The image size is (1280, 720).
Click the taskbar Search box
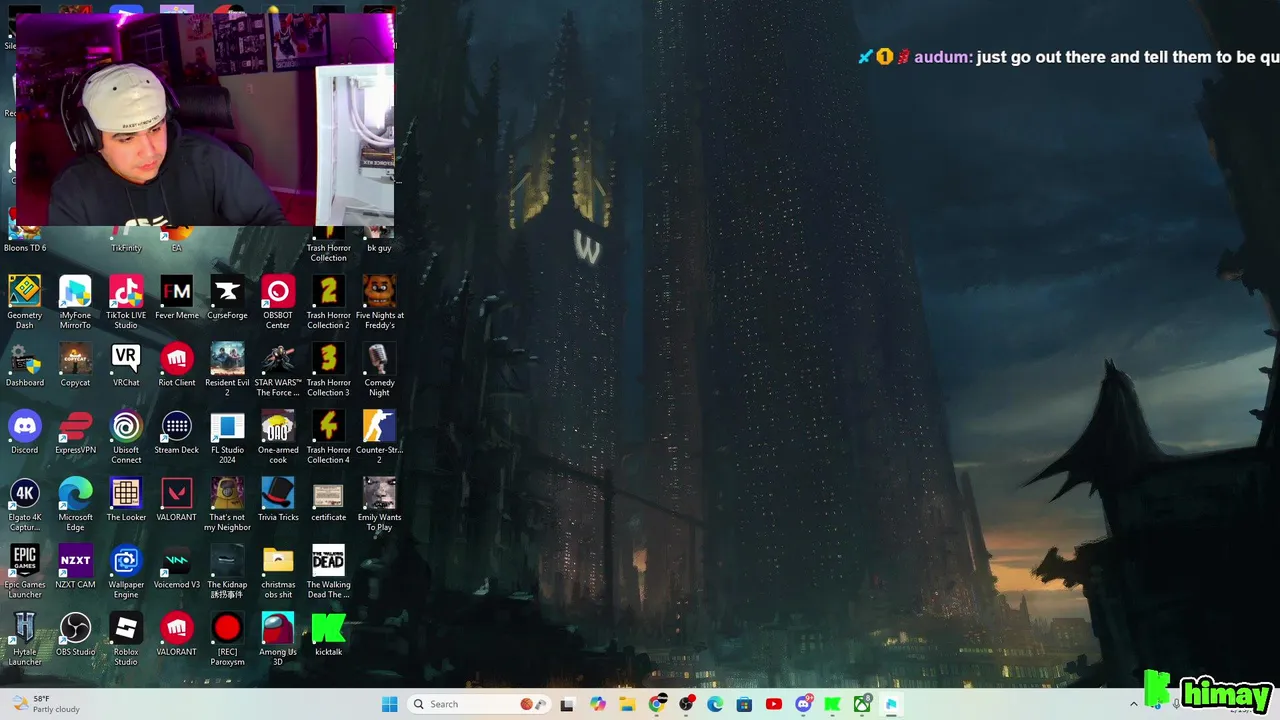(x=480, y=704)
